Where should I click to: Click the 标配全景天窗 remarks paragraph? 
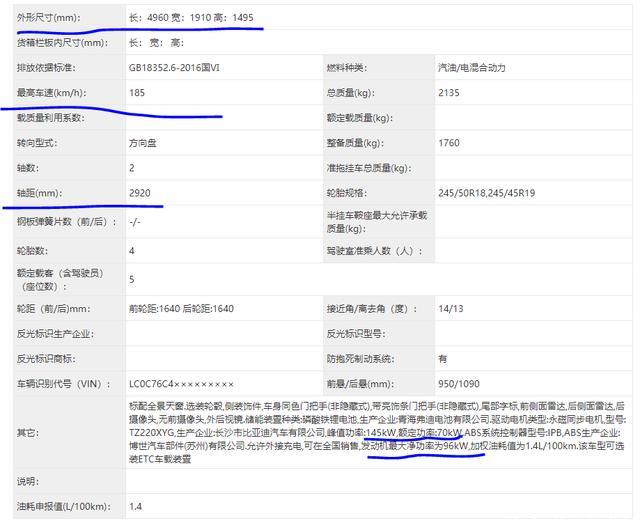click(377, 432)
